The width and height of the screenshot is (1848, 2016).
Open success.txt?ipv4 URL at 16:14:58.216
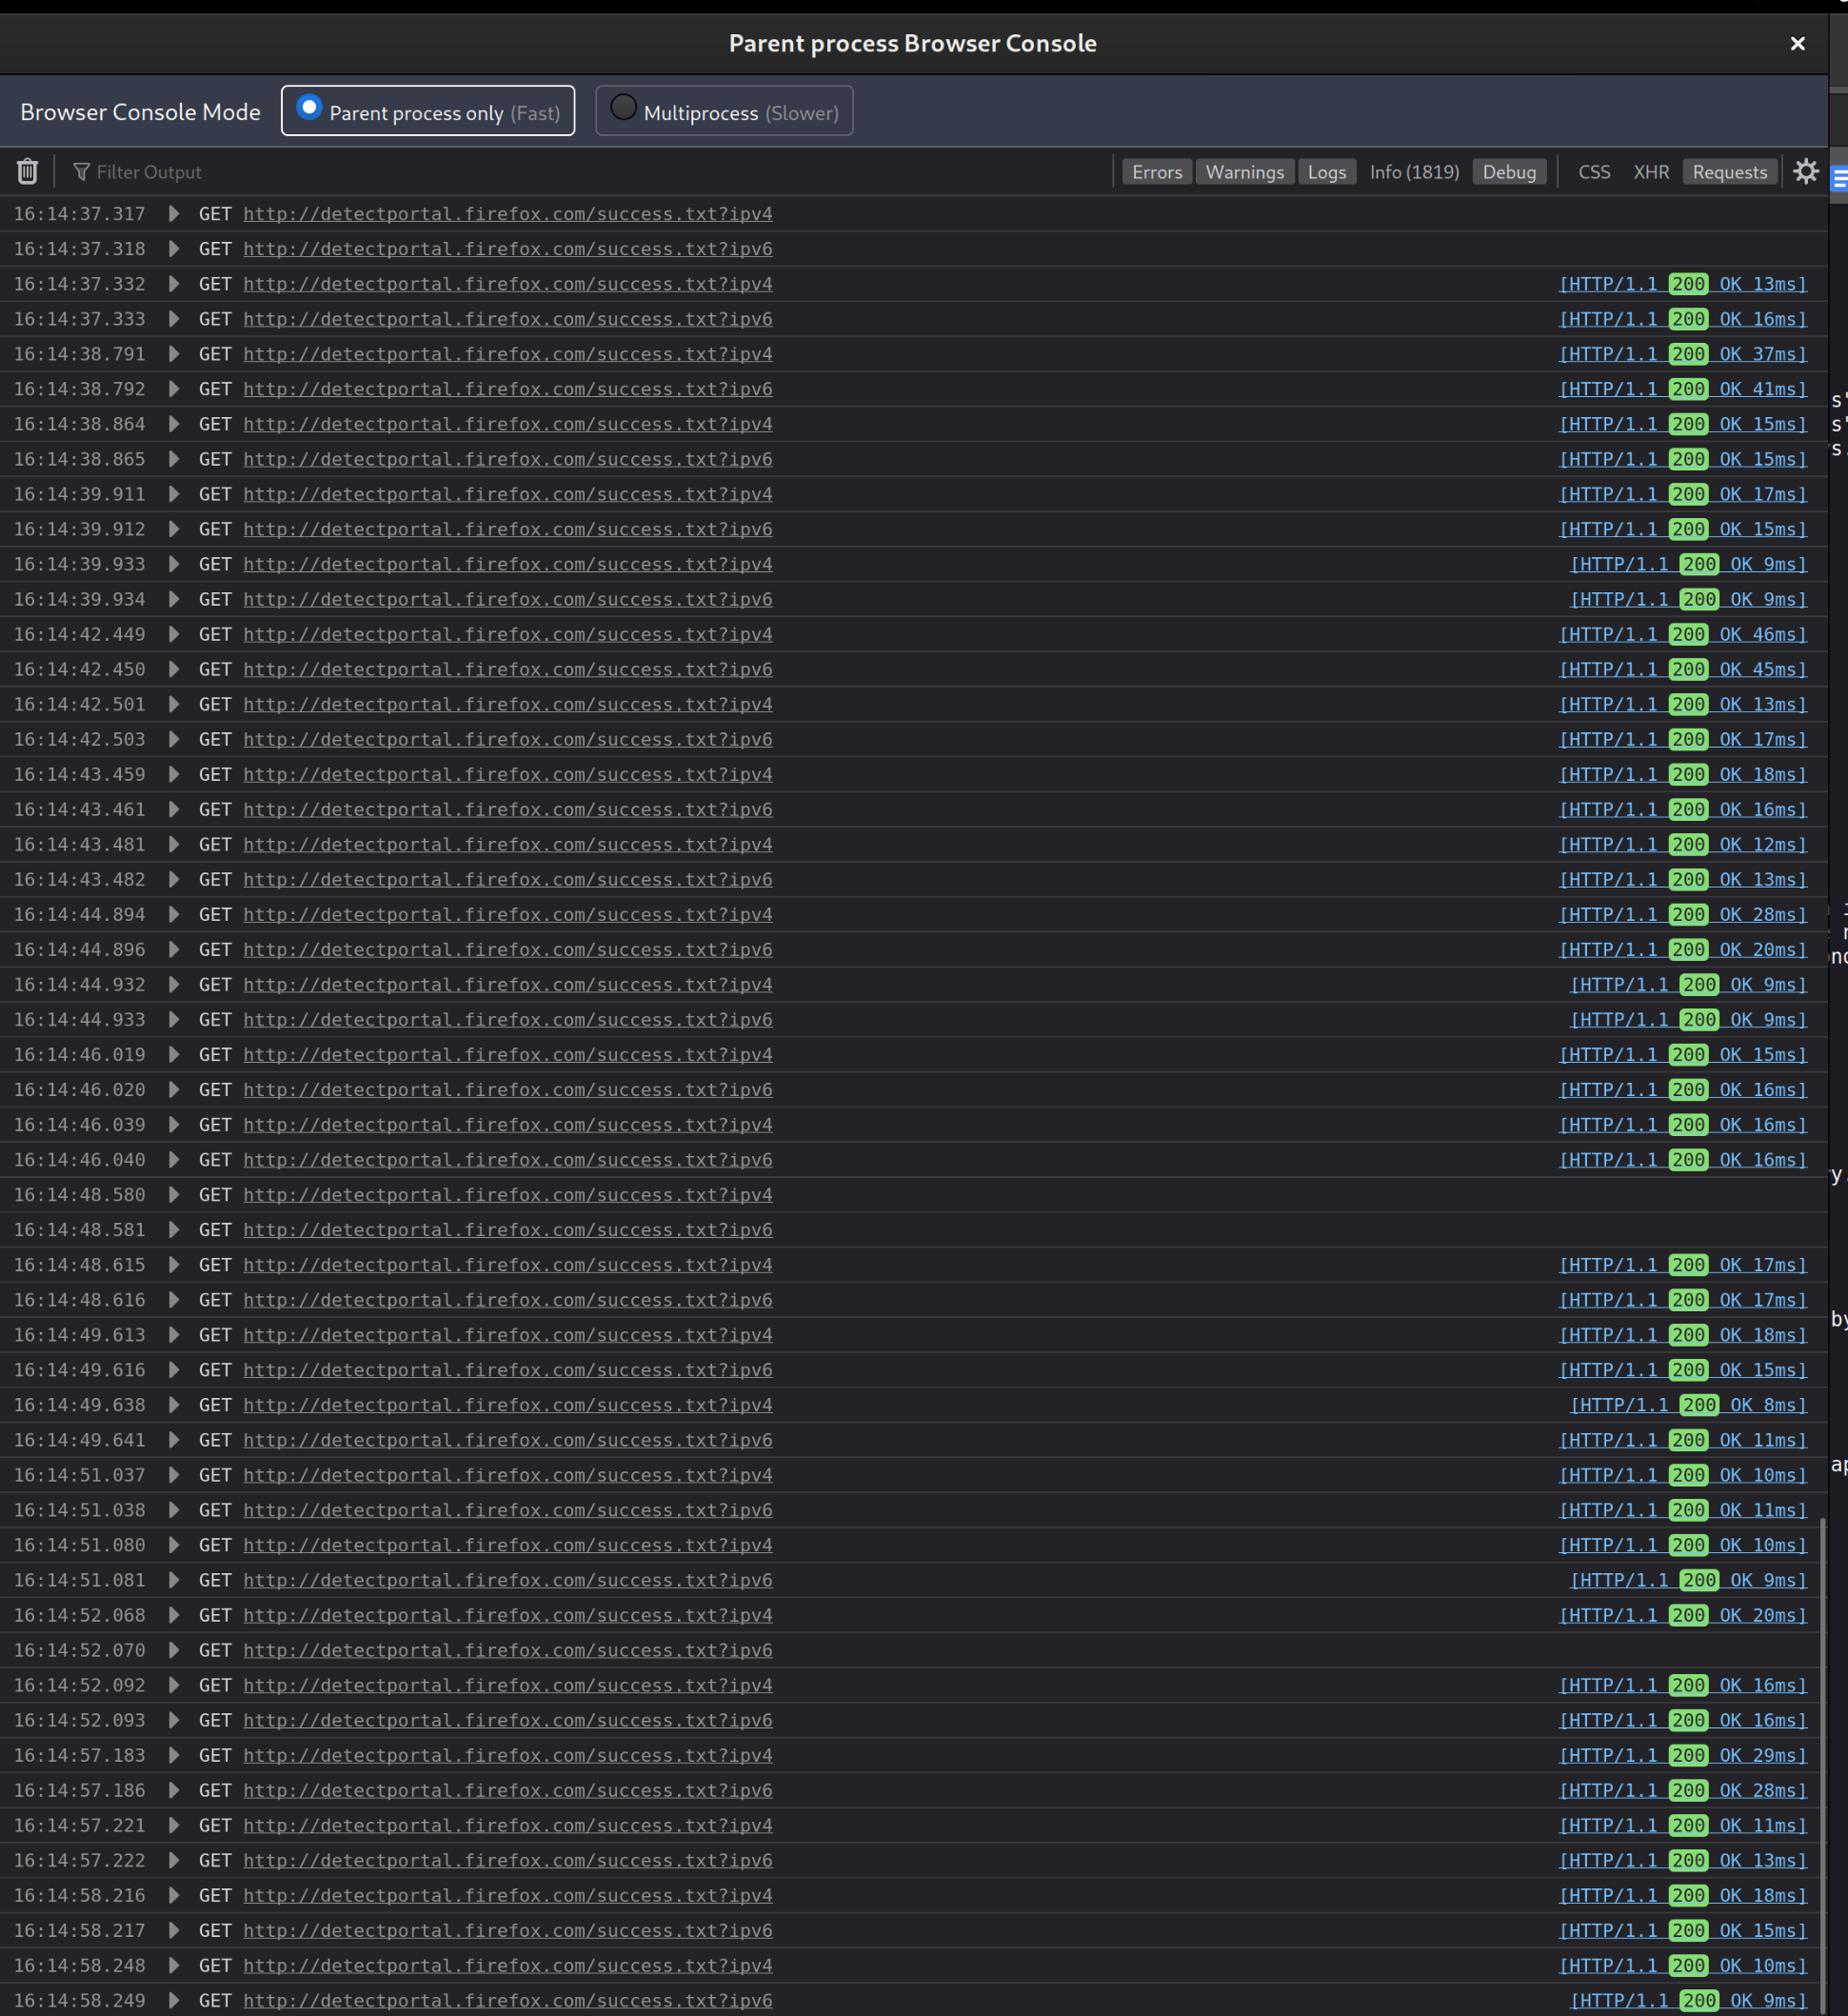(508, 1895)
